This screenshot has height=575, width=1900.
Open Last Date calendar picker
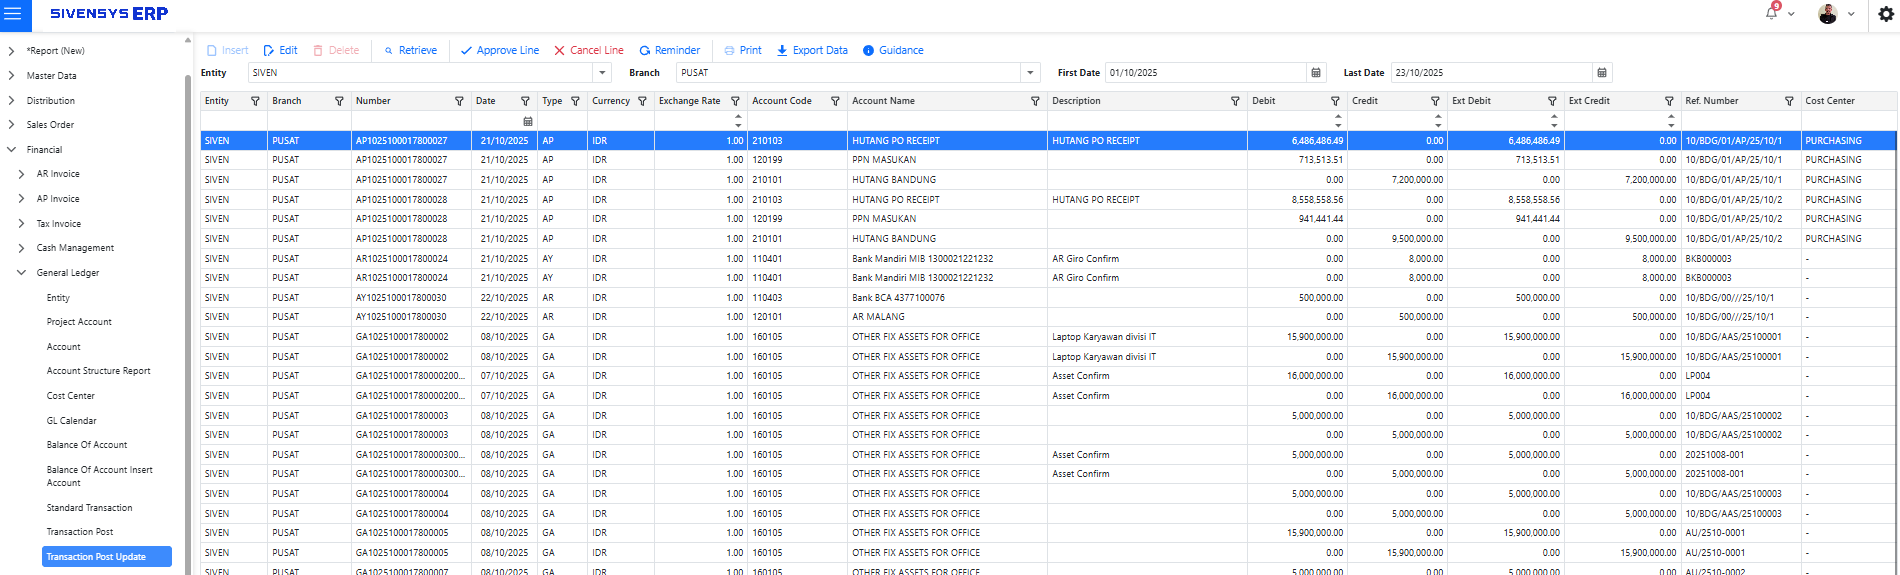click(1602, 73)
